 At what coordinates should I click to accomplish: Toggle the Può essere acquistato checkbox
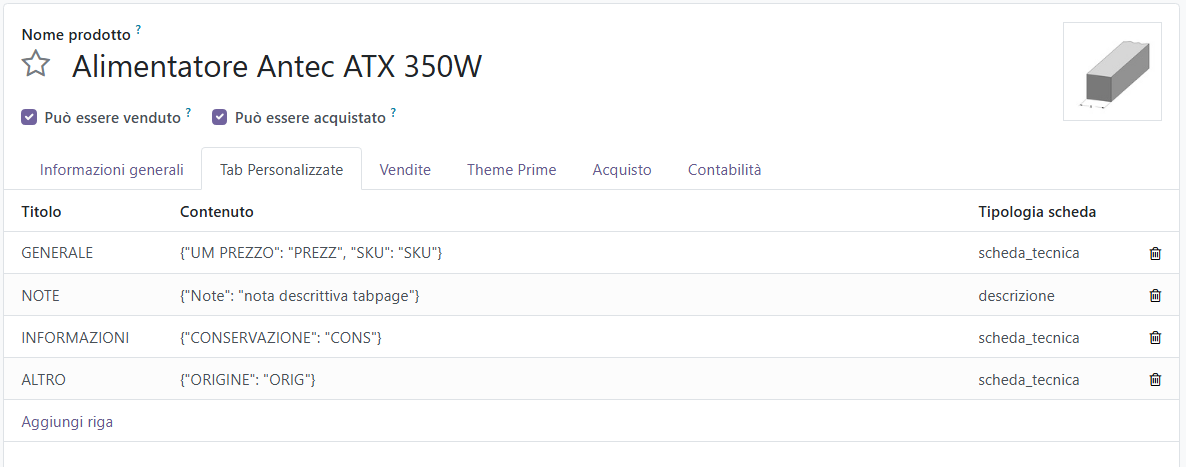coord(220,117)
